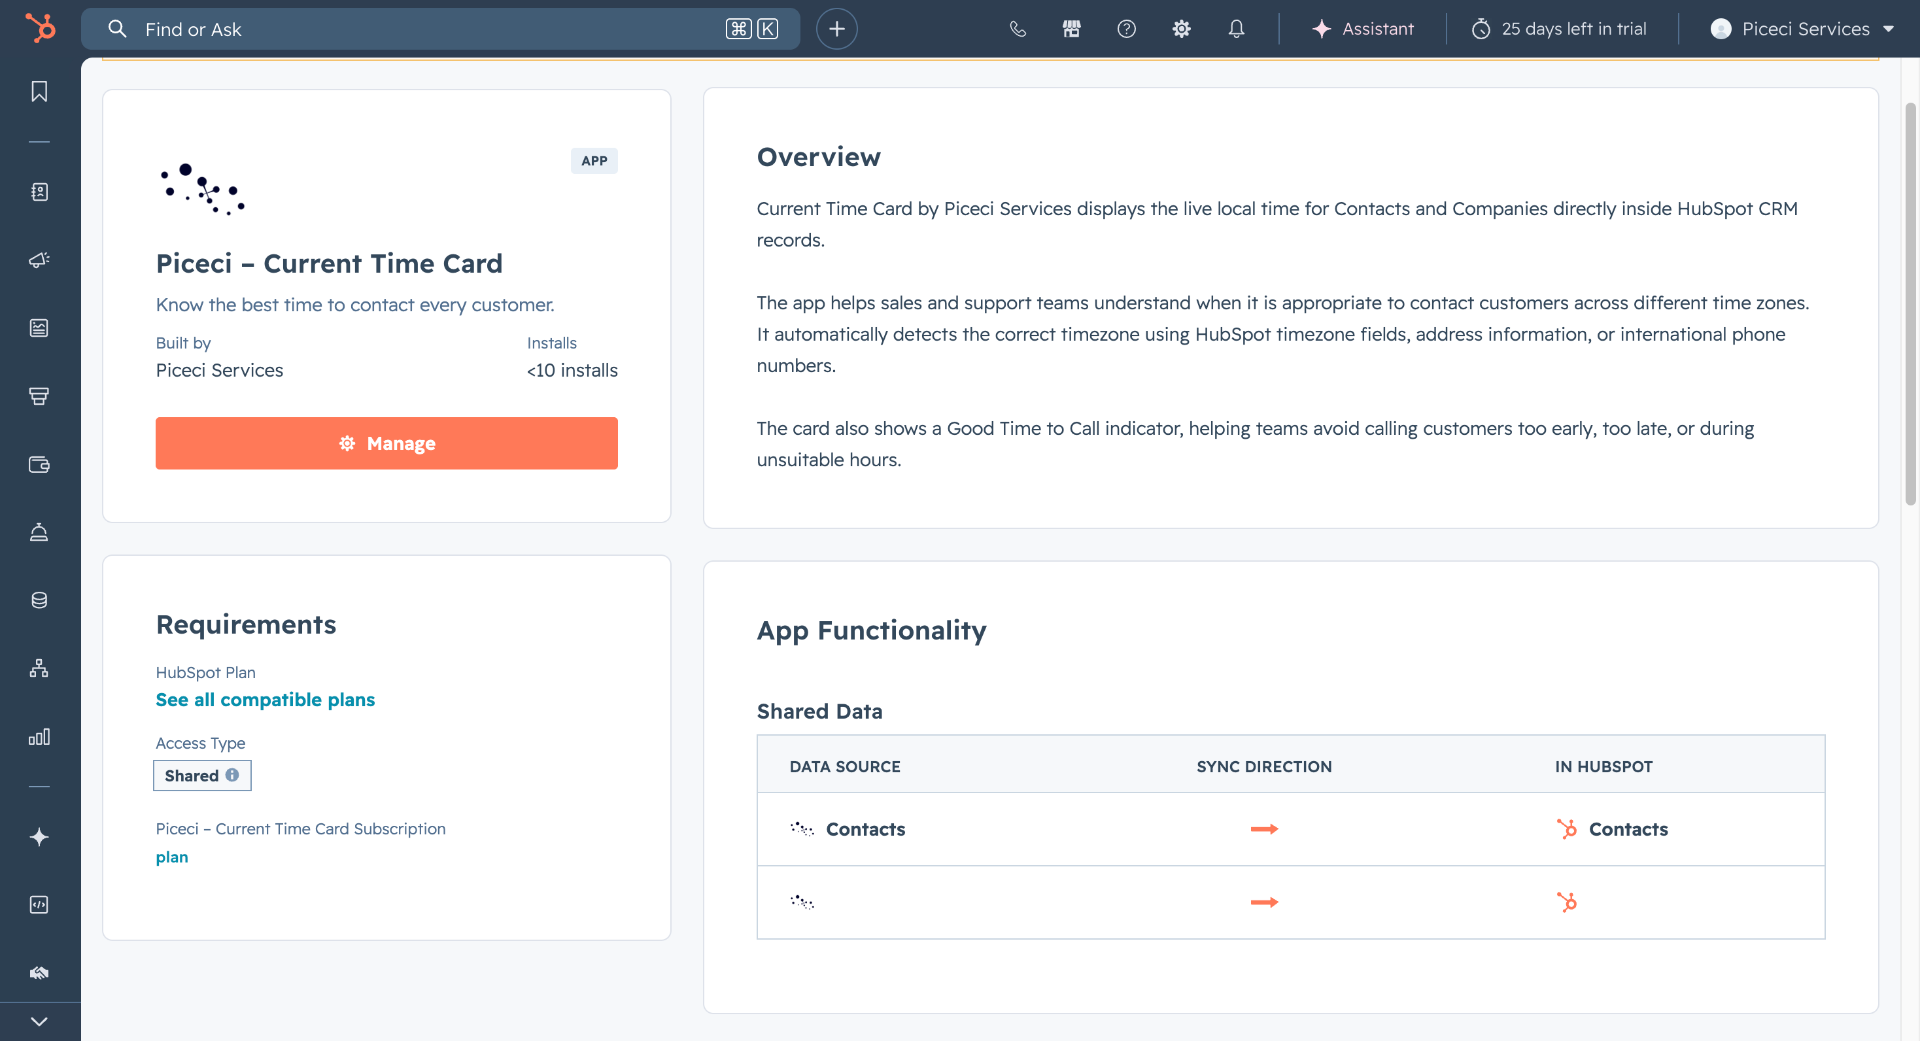Click the plus create button
Viewport: 1920px width, 1041px height.
837,29
